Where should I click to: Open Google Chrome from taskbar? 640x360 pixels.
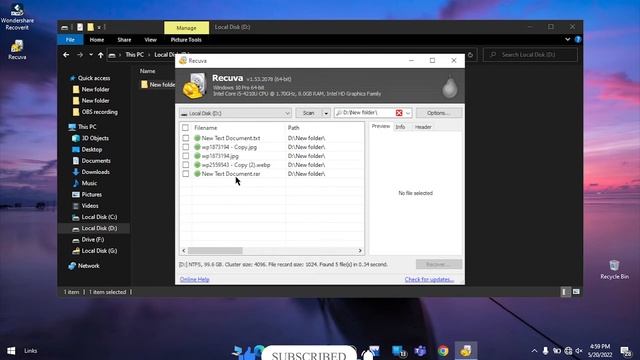coord(443,351)
